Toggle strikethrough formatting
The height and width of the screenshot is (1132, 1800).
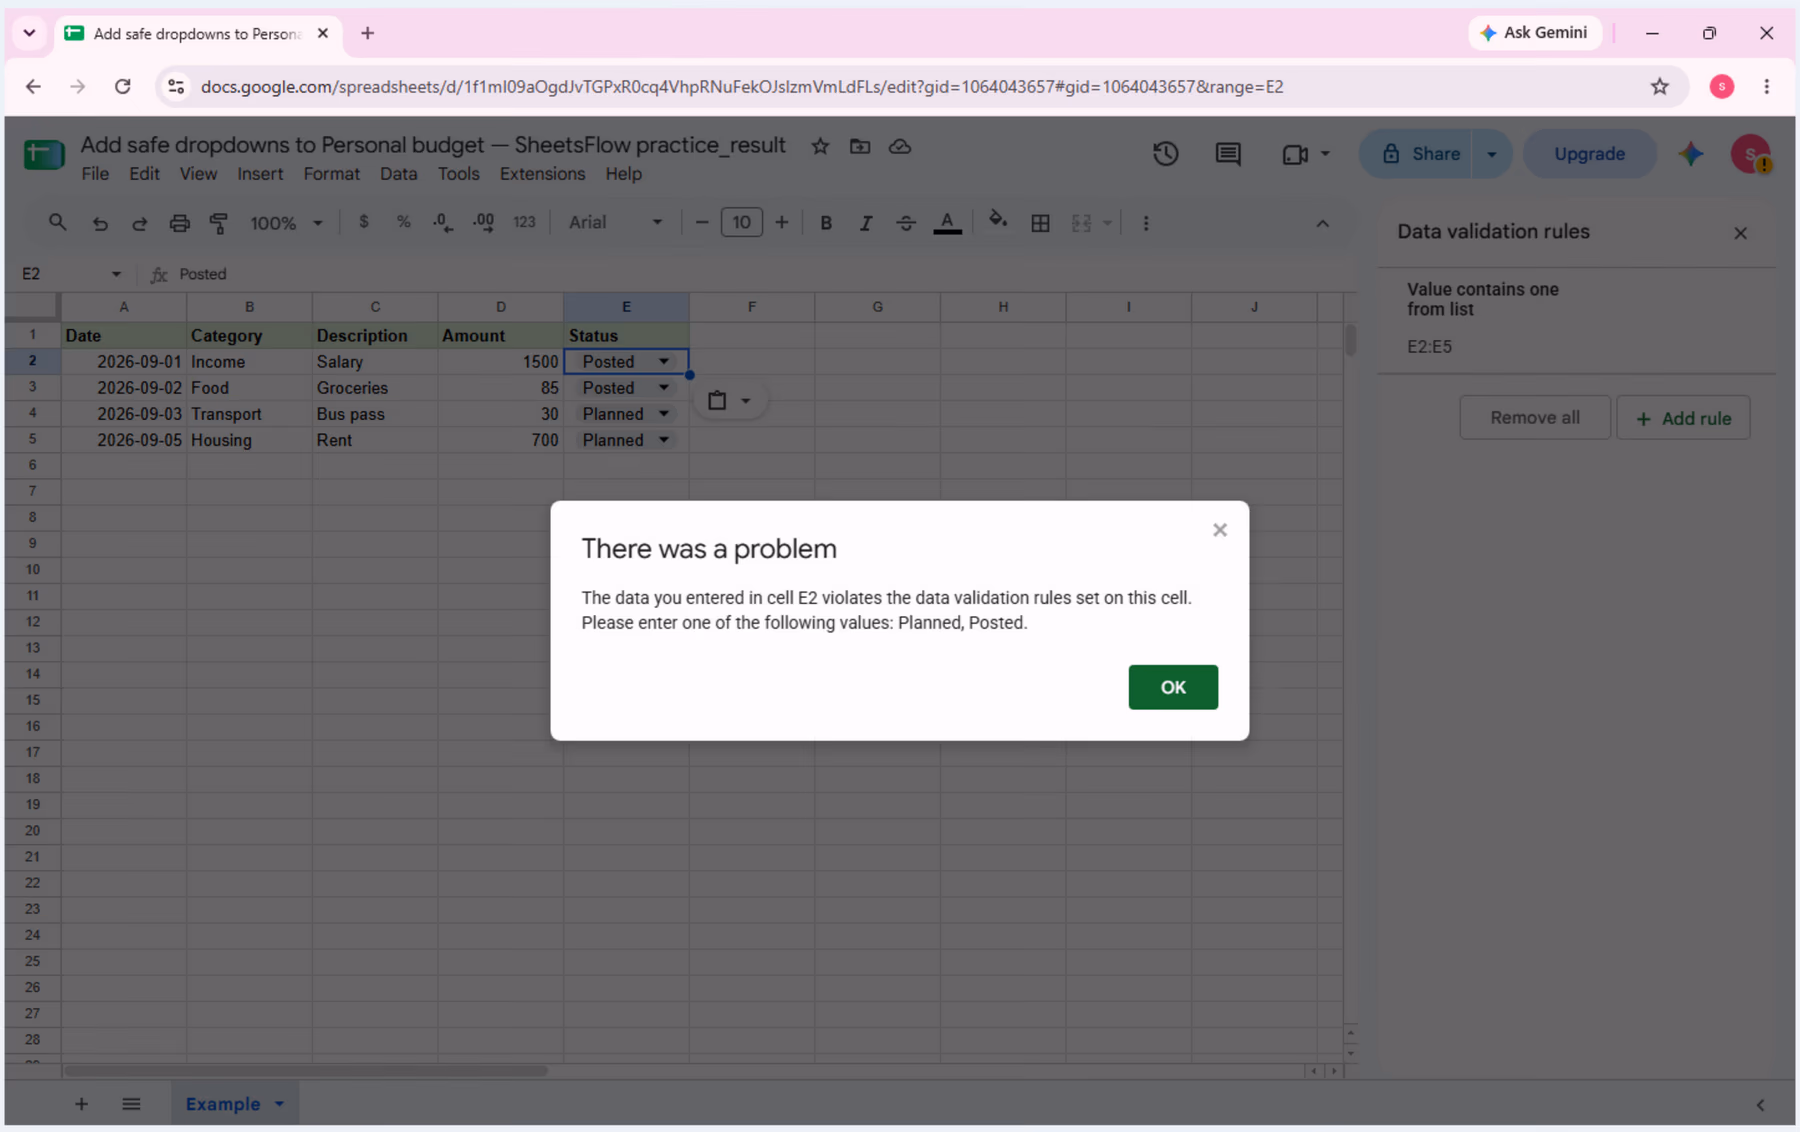click(x=906, y=223)
